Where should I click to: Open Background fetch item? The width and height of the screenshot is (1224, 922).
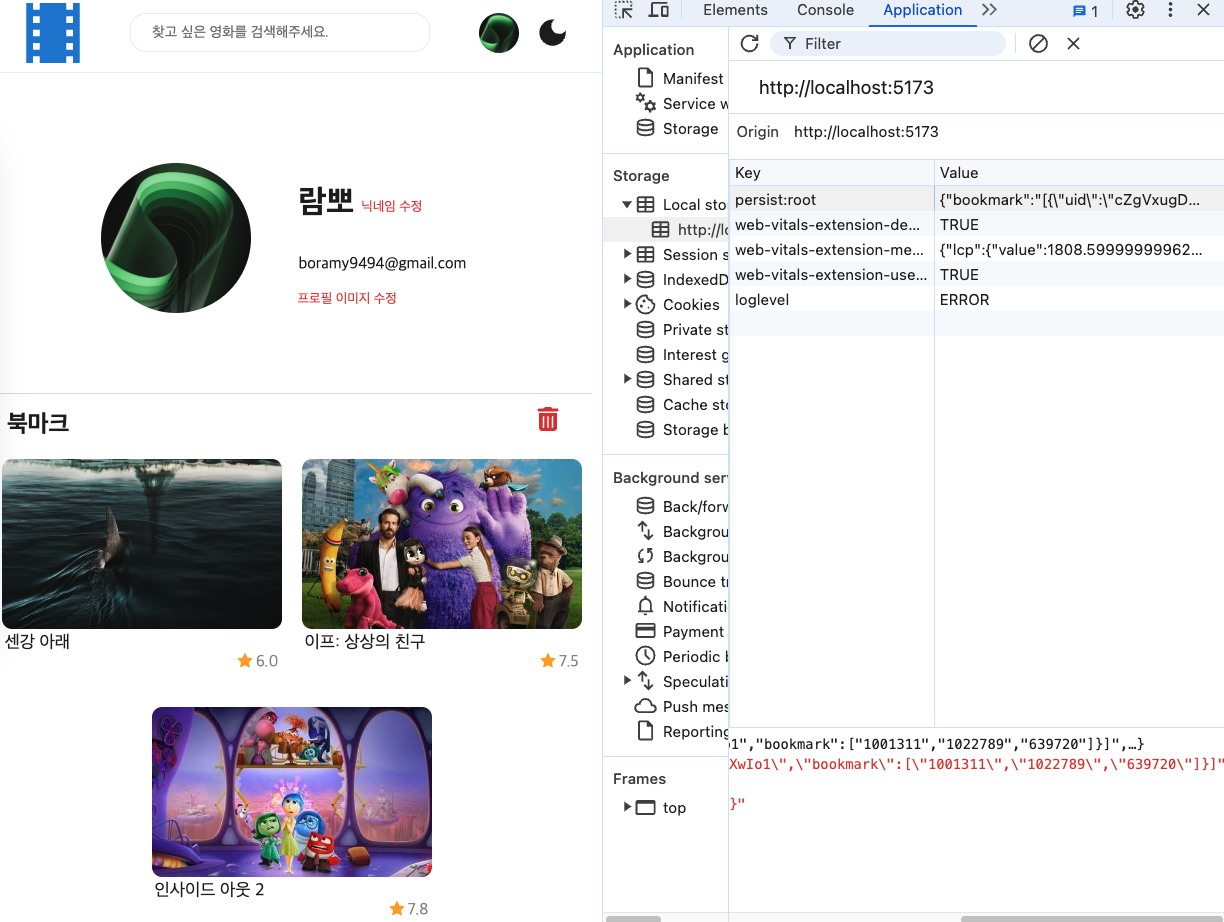click(x=682, y=531)
